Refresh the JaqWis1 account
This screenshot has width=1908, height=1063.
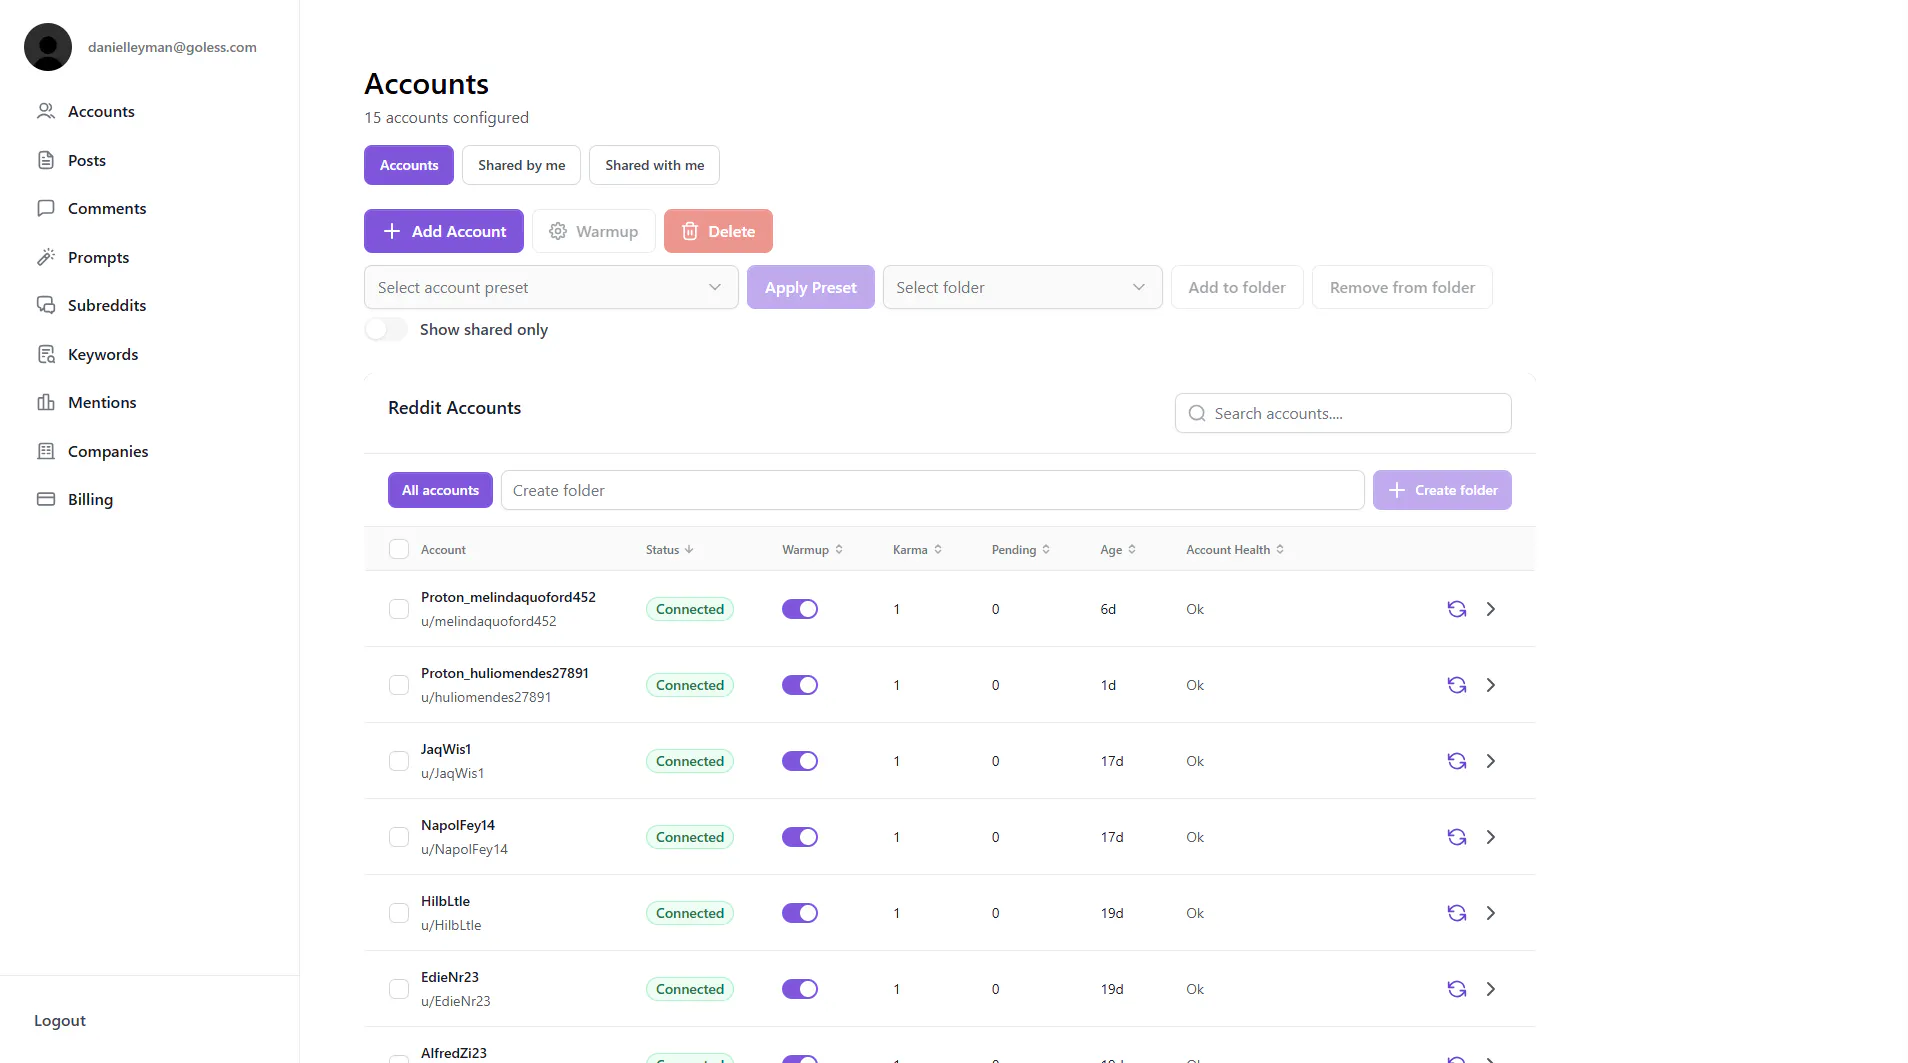point(1457,761)
